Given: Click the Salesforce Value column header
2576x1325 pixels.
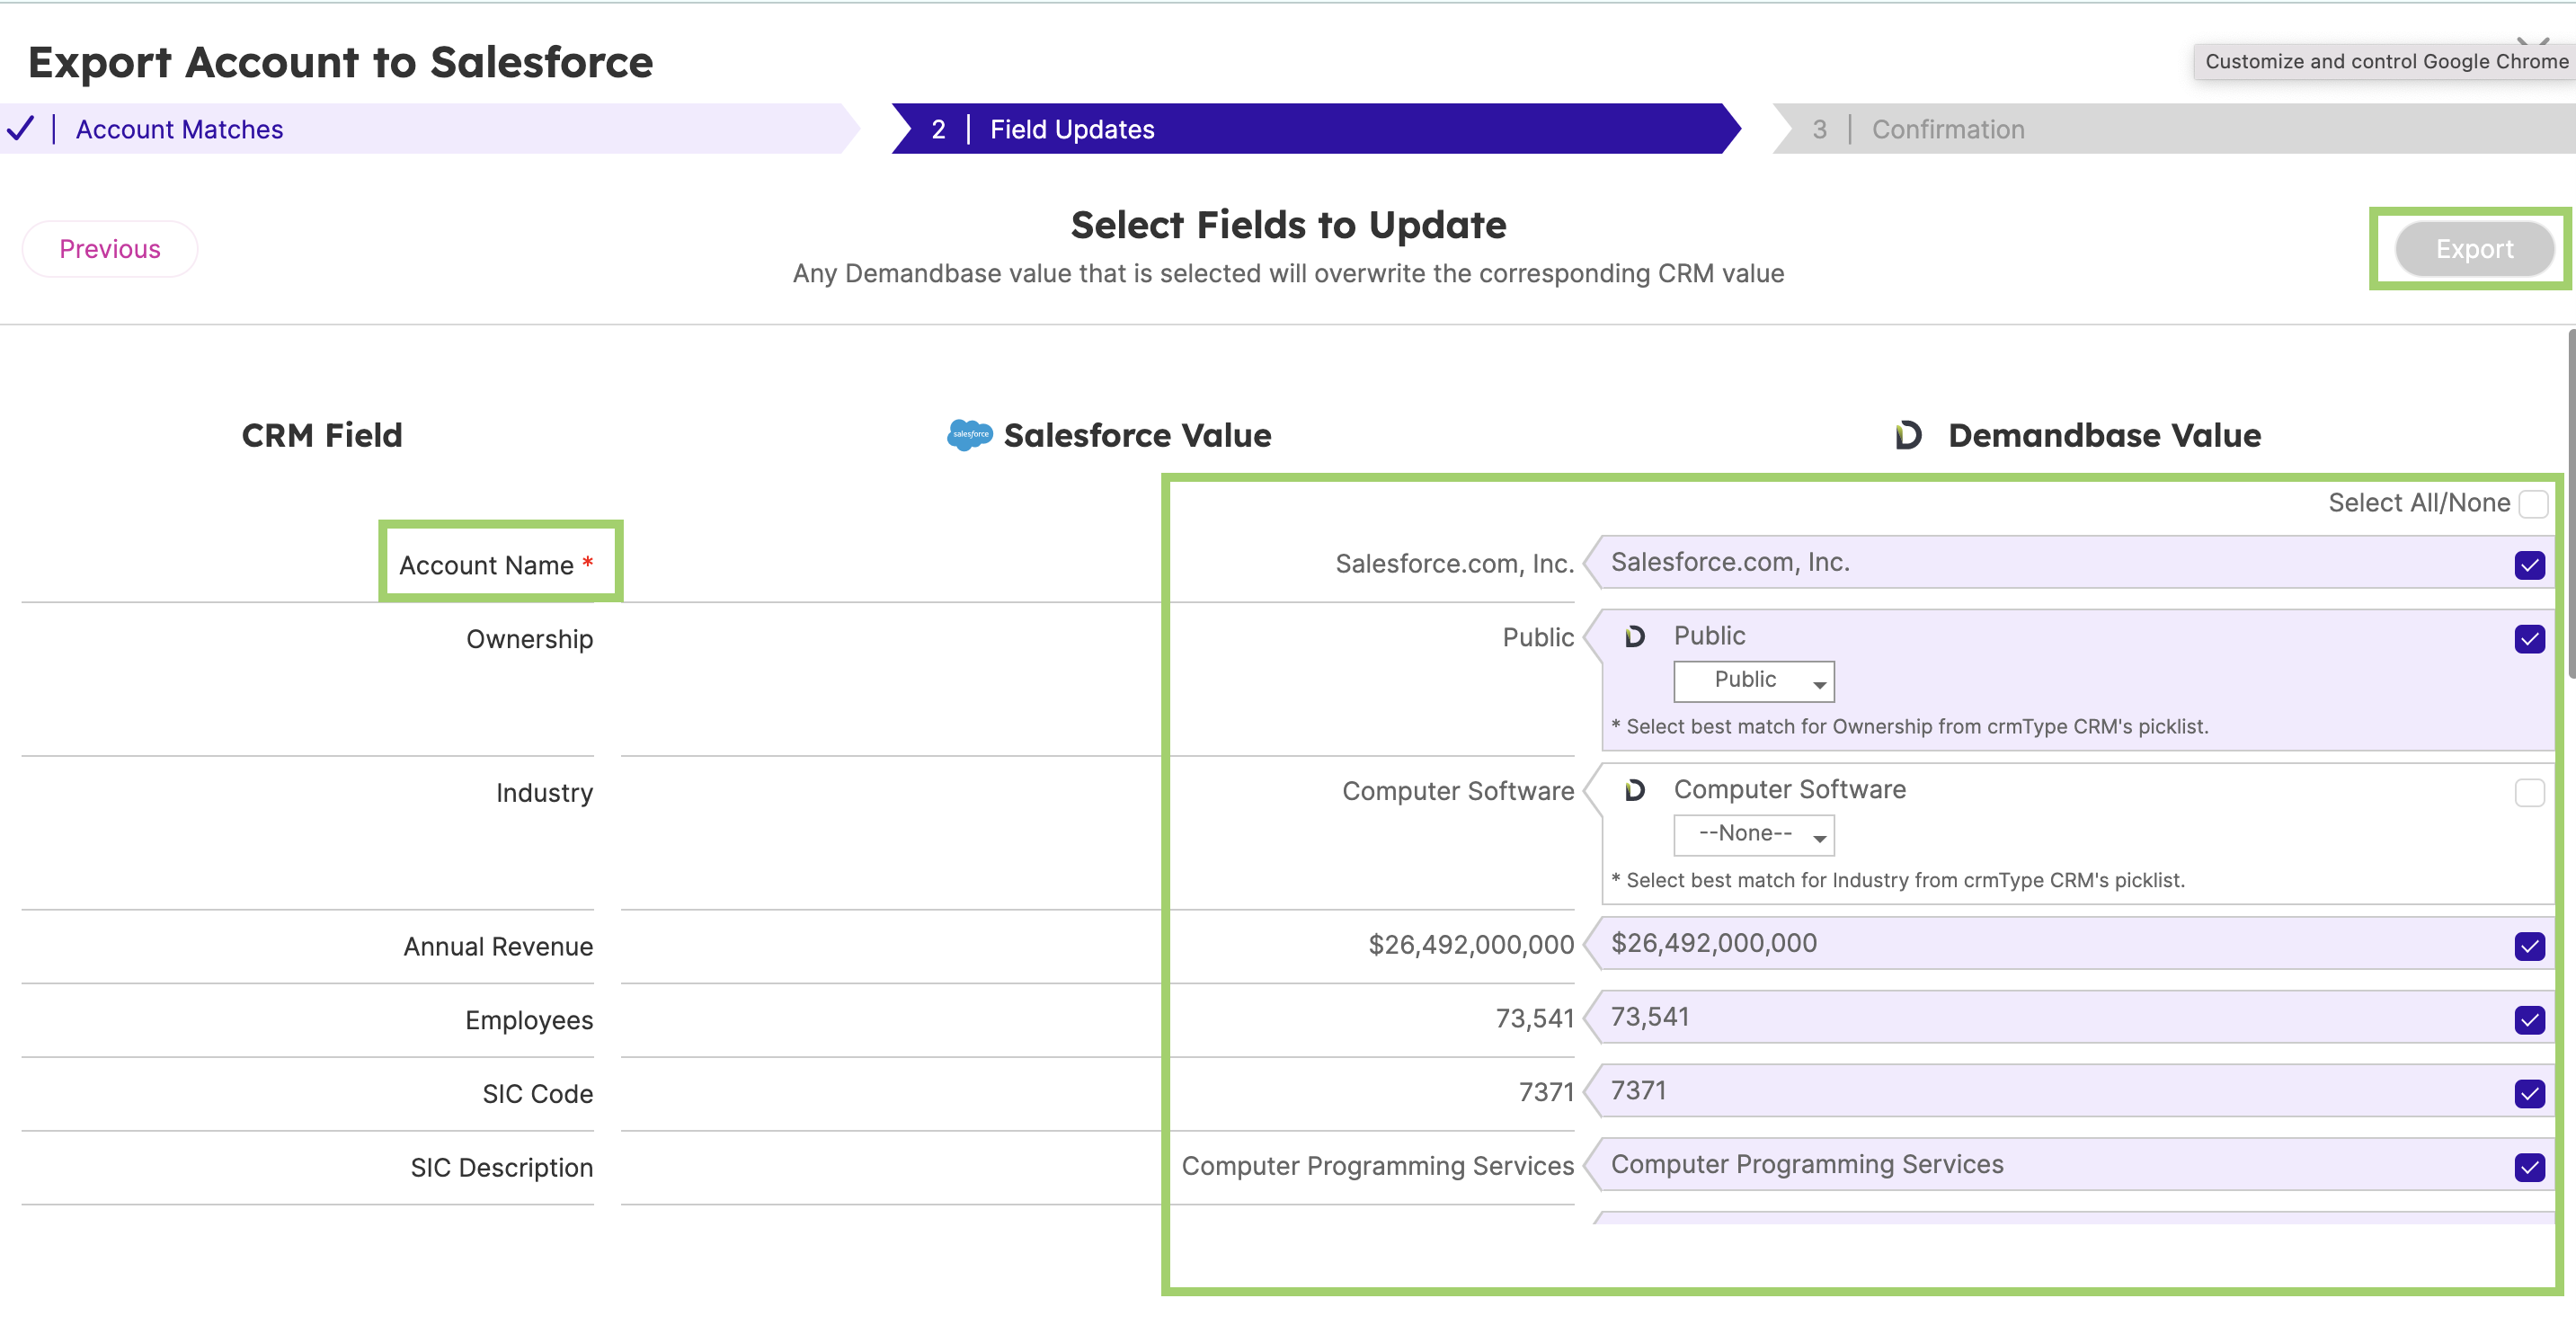Looking at the screenshot, I should [x=1137, y=436].
